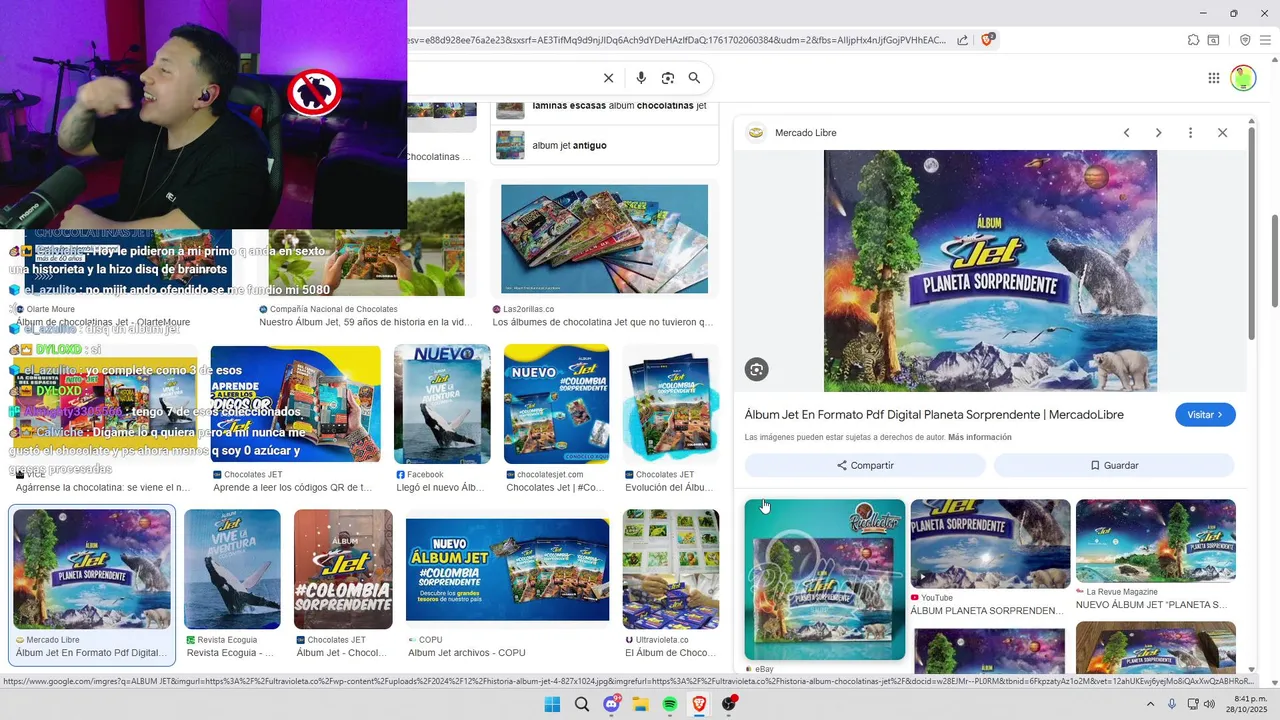Image resolution: width=1280 pixels, height=720 pixels.
Task: Click 'Nuestro Álbum Jet, 59 años' caption
Action: click(366, 322)
